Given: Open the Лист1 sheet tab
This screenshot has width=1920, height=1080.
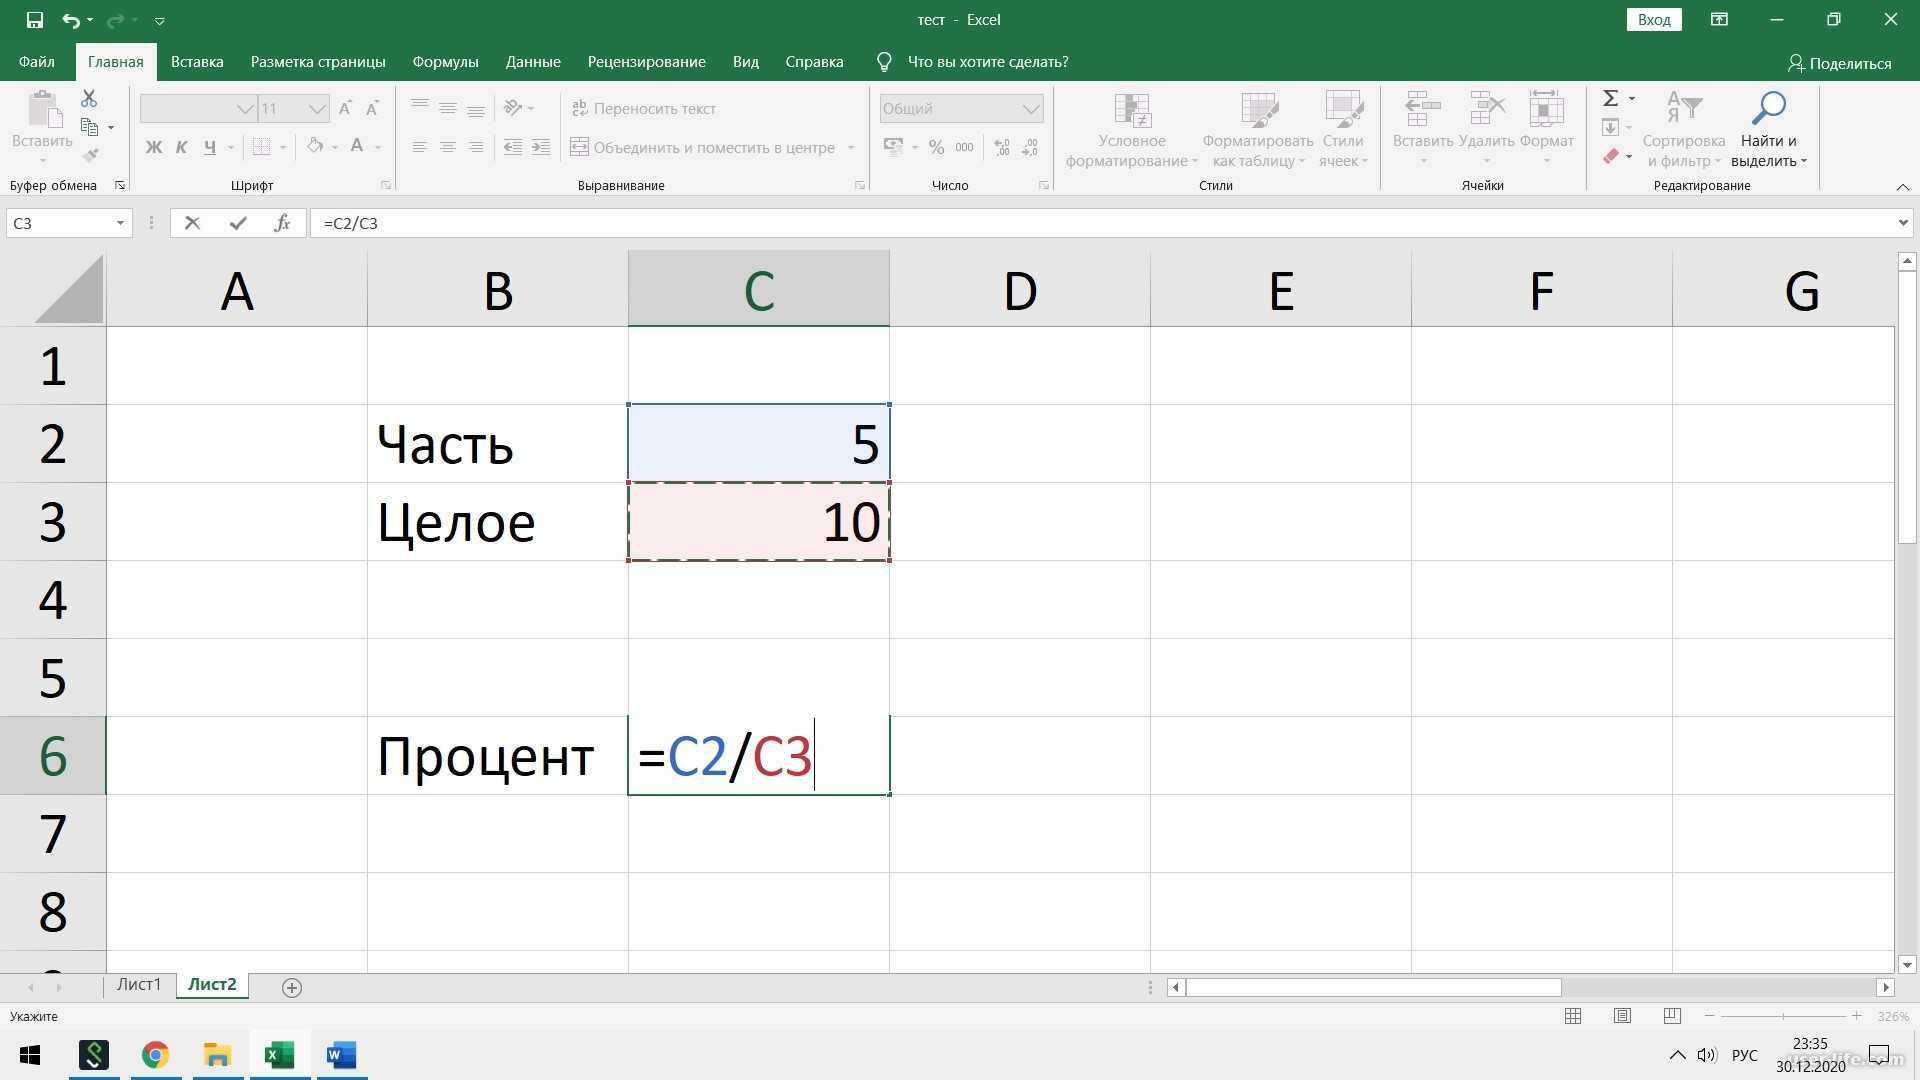Looking at the screenshot, I should pyautogui.click(x=139, y=985).
